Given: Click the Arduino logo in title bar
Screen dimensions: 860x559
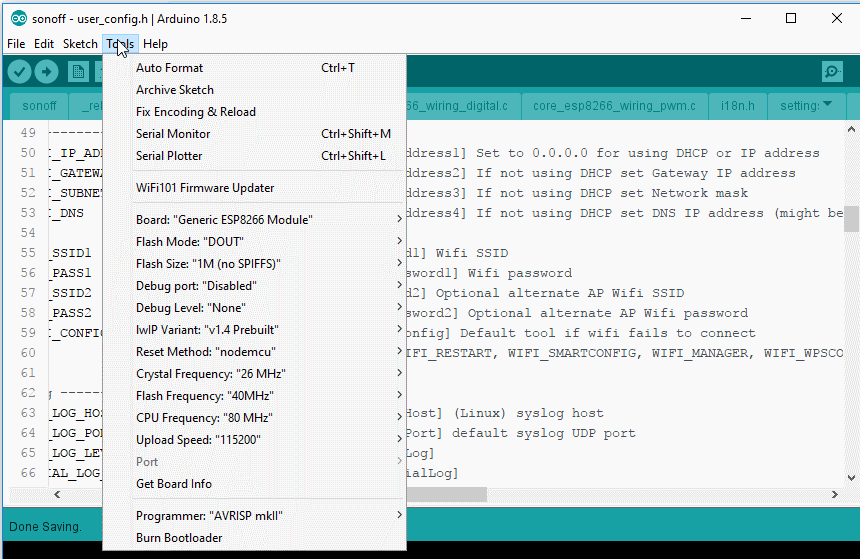Looking at the screenshot, I should click(18, 18).
